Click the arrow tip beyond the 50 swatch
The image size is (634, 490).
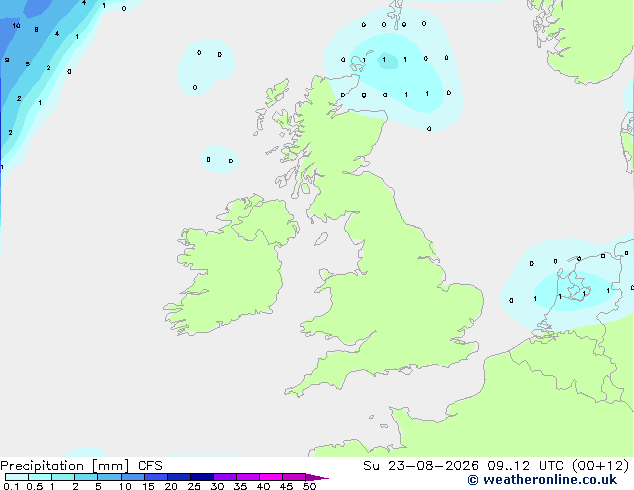[317, 477]
